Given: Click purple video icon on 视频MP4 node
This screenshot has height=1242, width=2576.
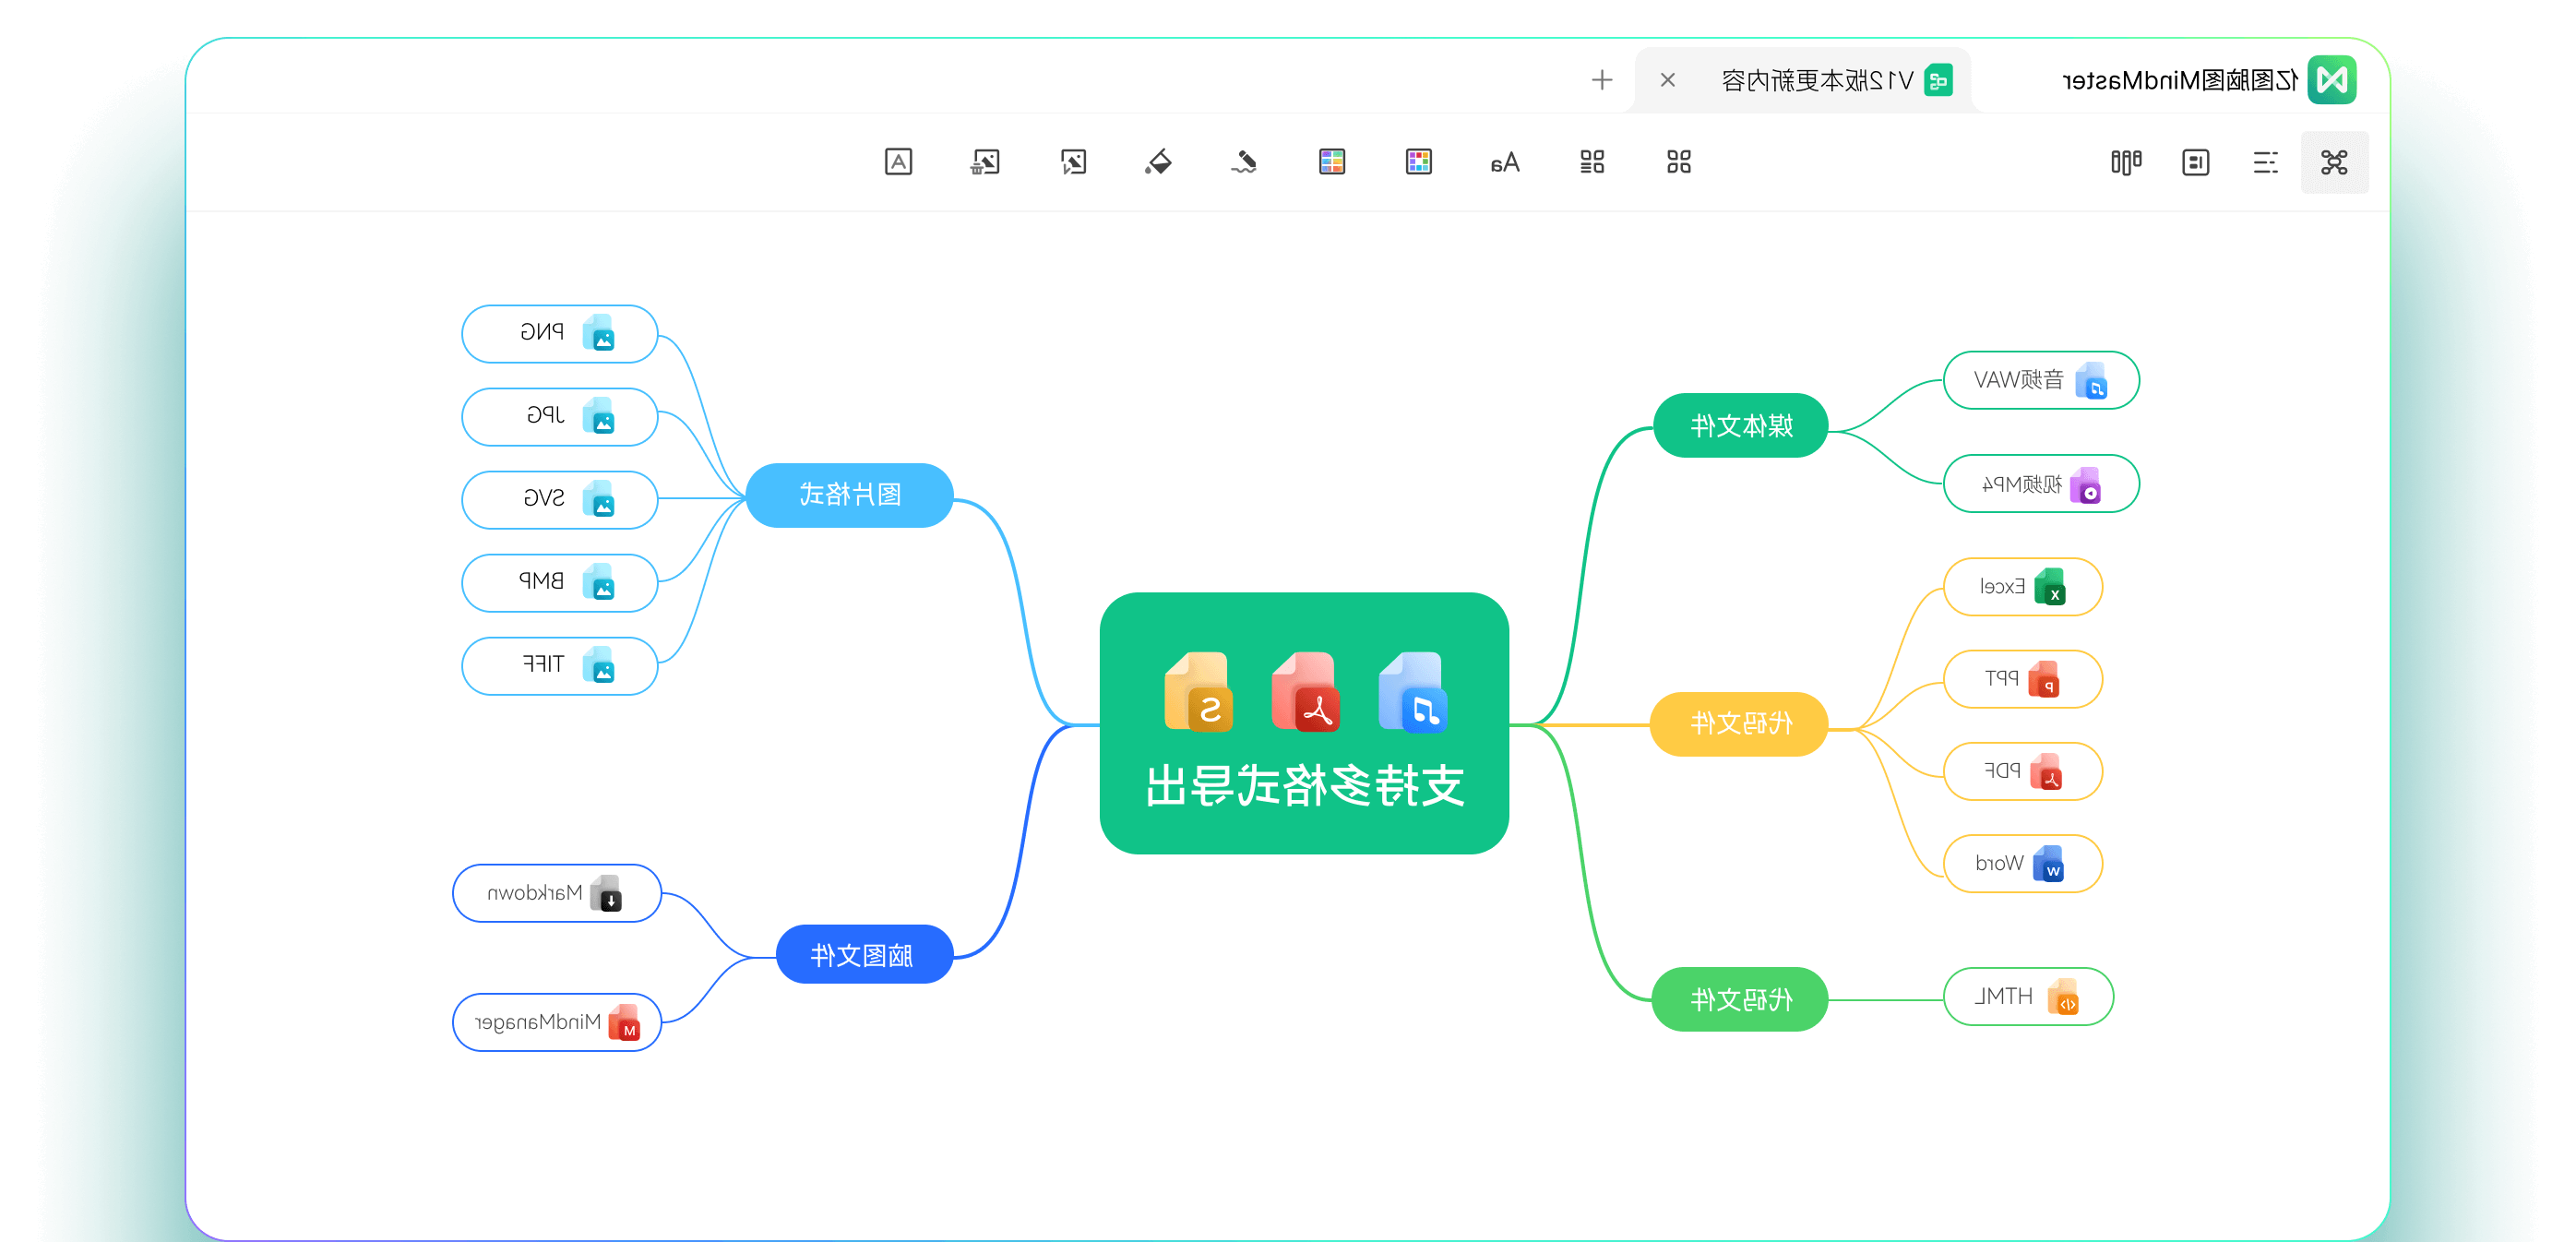Looking at the screenshot, I should [2085, 485].
